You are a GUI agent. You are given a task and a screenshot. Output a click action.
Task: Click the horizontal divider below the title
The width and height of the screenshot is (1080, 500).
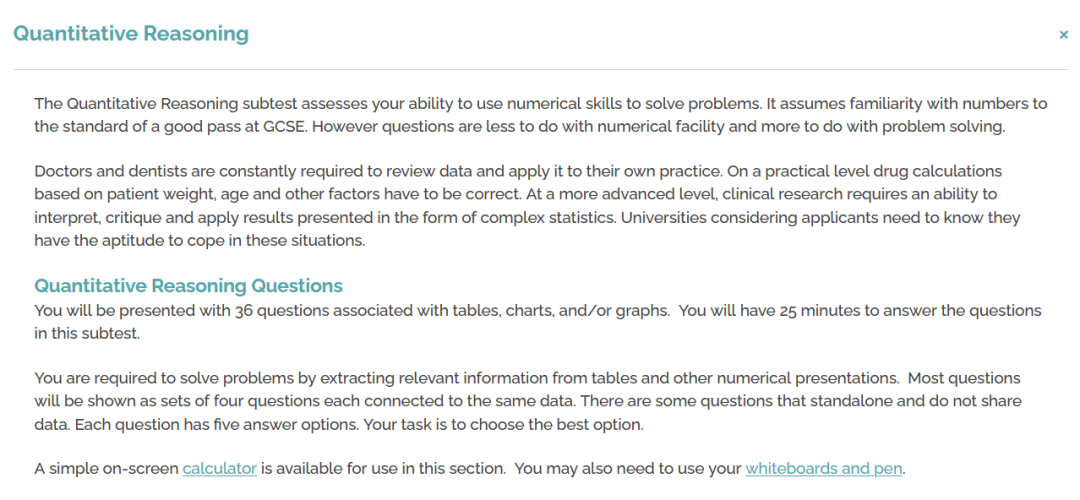[541, 70]
